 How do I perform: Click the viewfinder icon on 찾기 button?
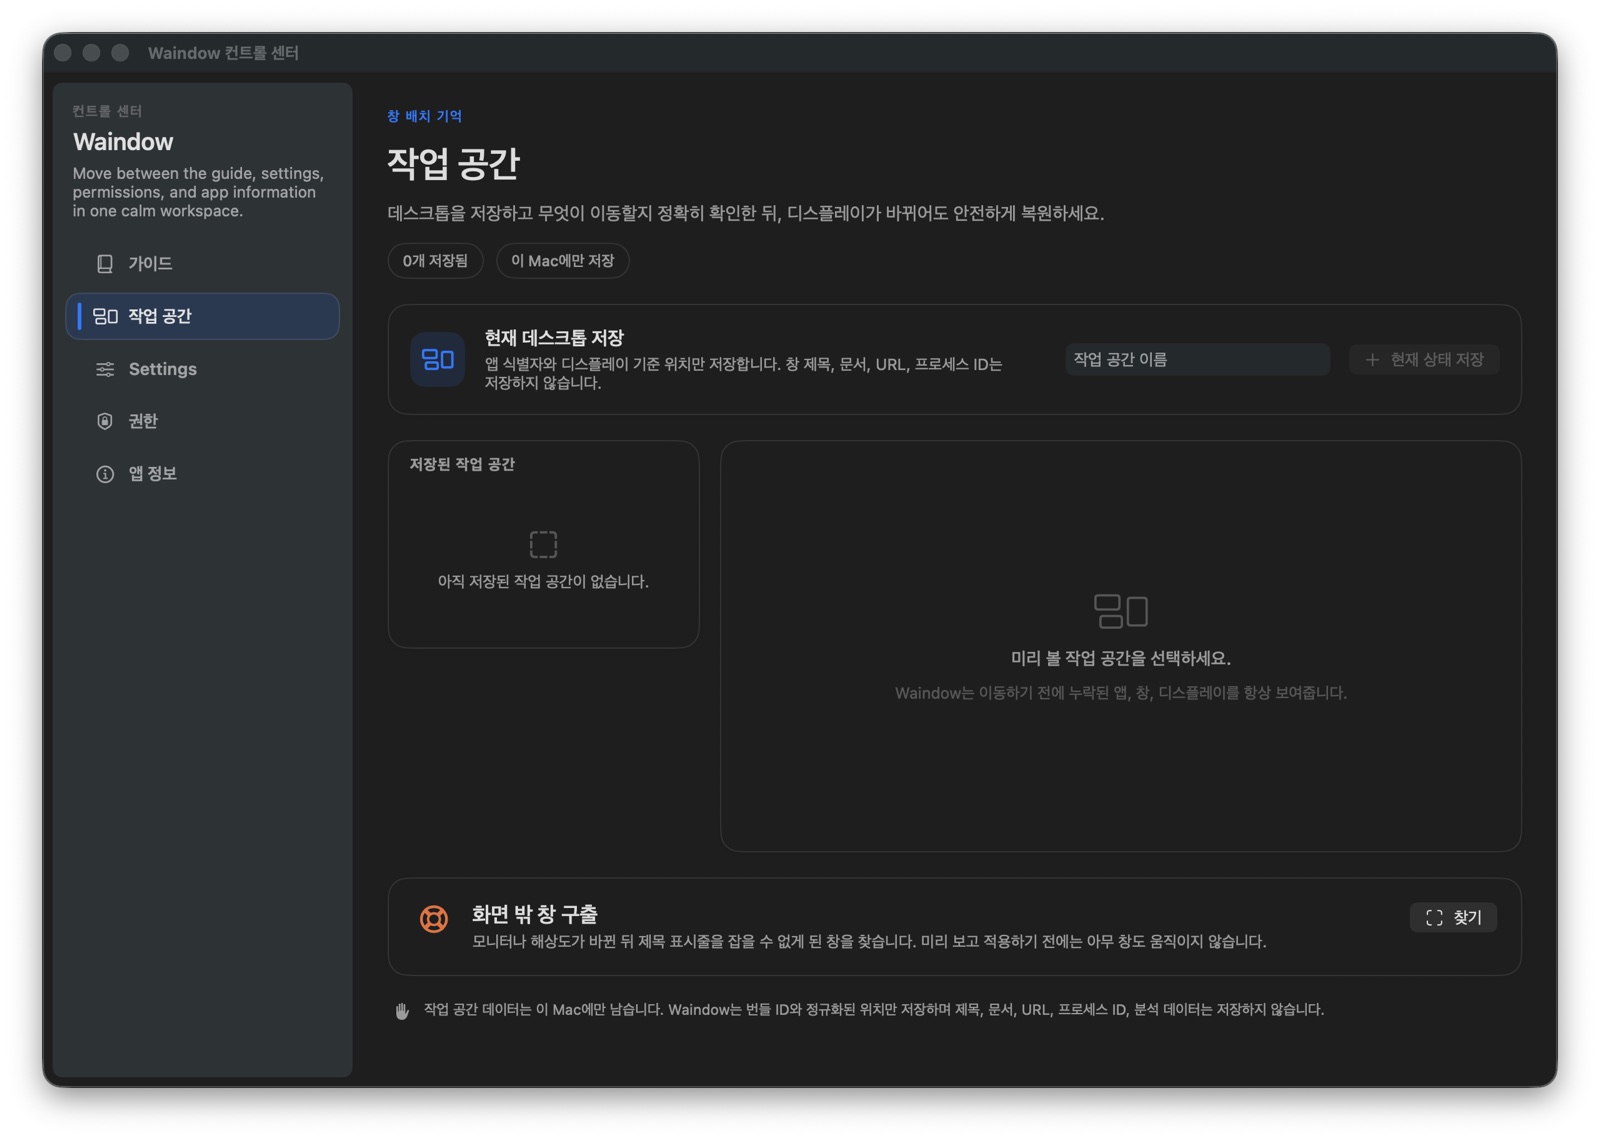1434,918
